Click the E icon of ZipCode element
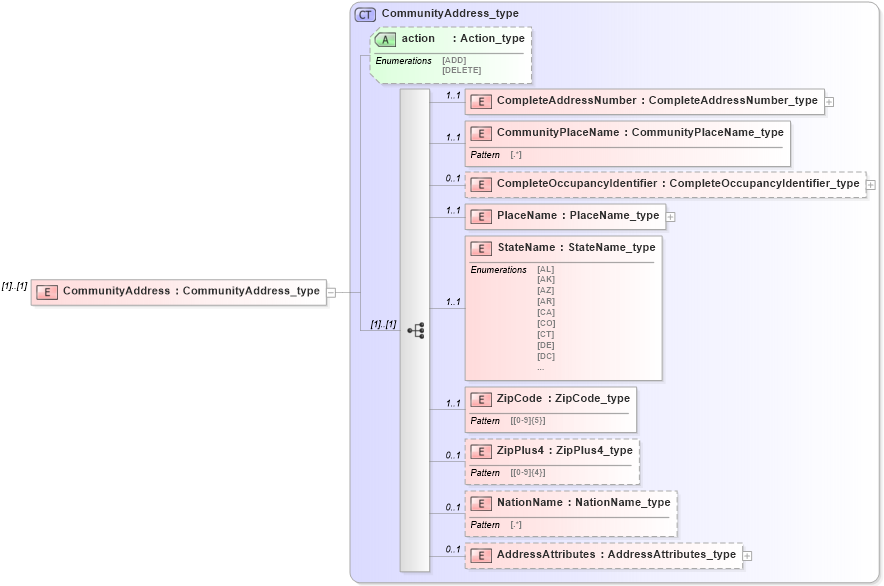 pos(479,398)
